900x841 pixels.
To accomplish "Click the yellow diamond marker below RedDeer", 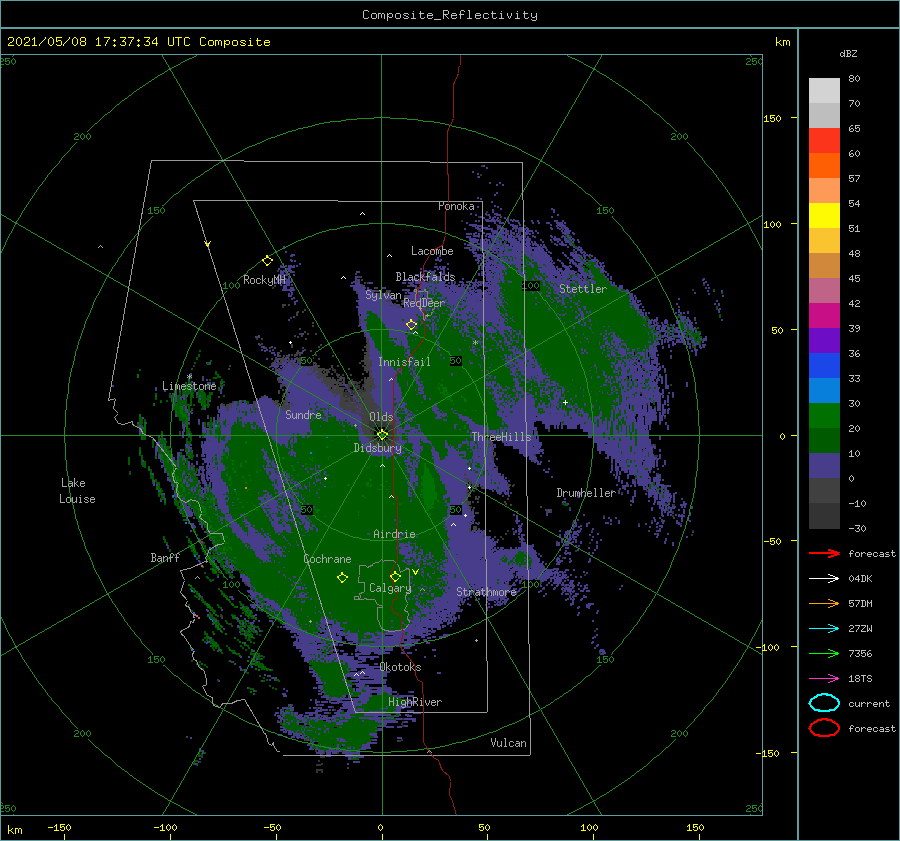I will [x=412, y=325].
